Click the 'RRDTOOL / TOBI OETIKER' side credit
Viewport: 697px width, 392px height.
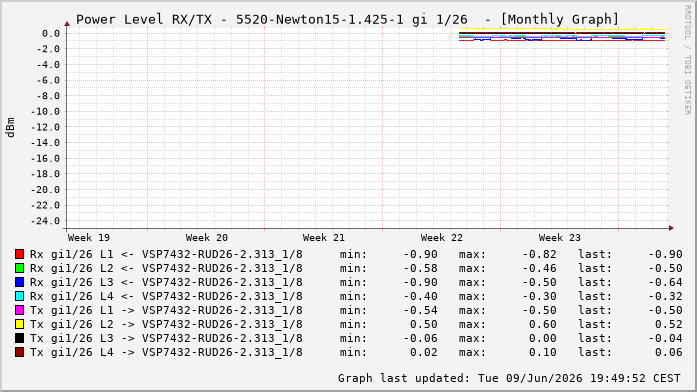[687, 60]
